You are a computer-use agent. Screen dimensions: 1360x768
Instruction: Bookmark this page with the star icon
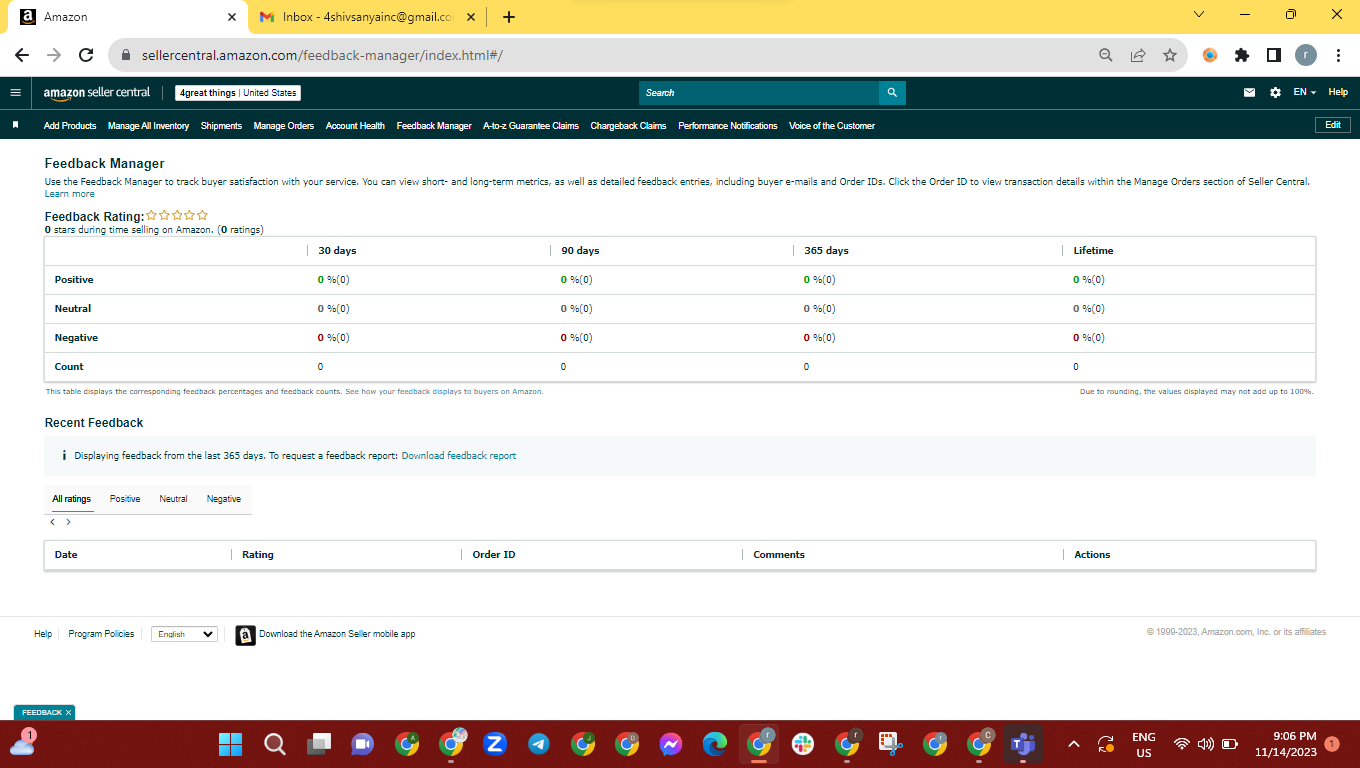pyautogui.click(x=1170, y=56)
